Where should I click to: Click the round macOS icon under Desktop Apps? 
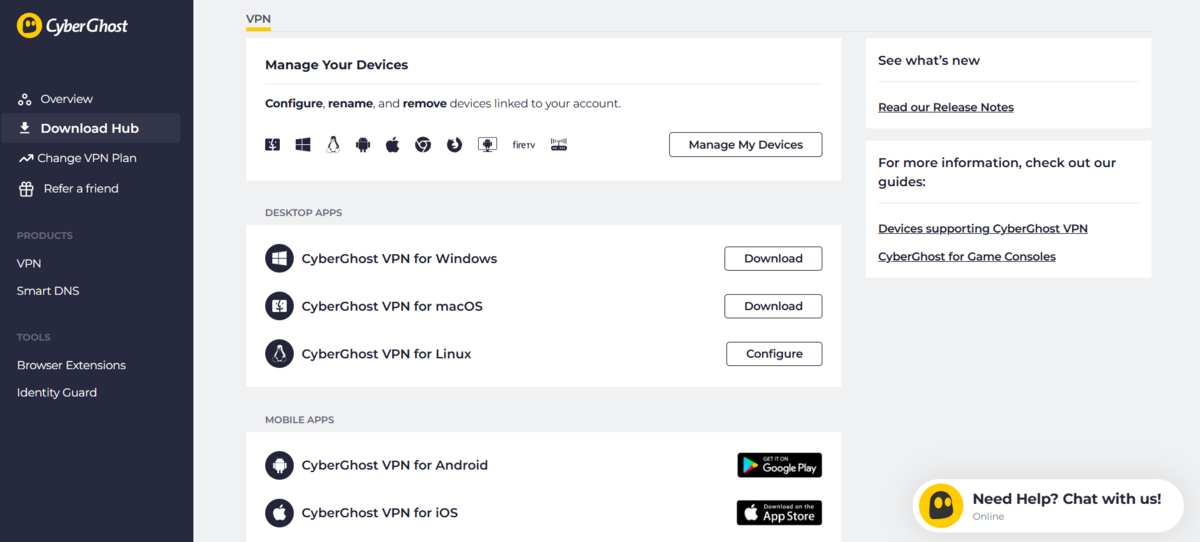pyautogui.click(x=279, y=306)
